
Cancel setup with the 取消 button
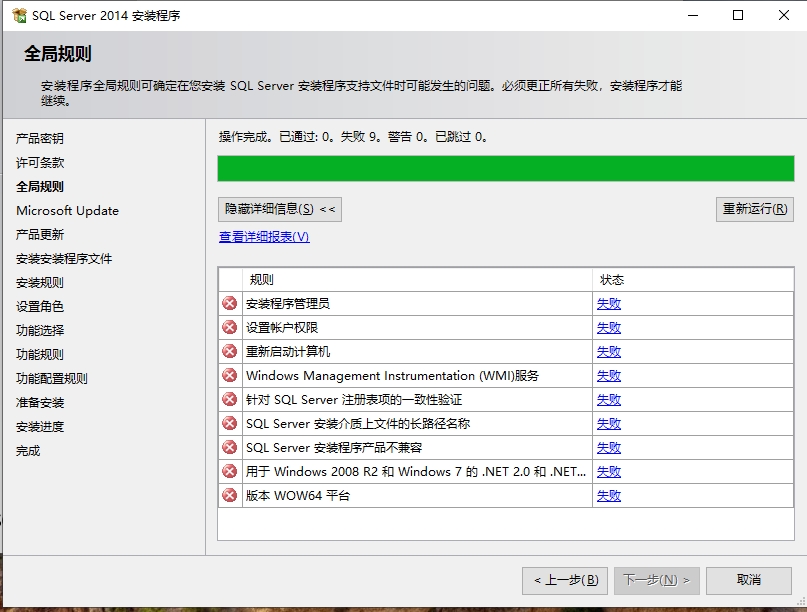click(749, 581)
